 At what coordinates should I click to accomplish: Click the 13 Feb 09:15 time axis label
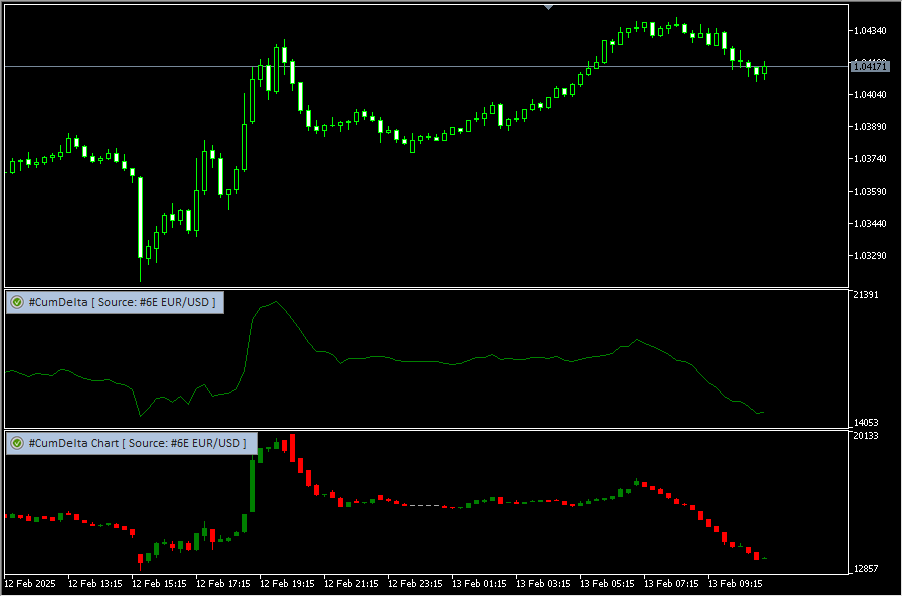(735, 582)
